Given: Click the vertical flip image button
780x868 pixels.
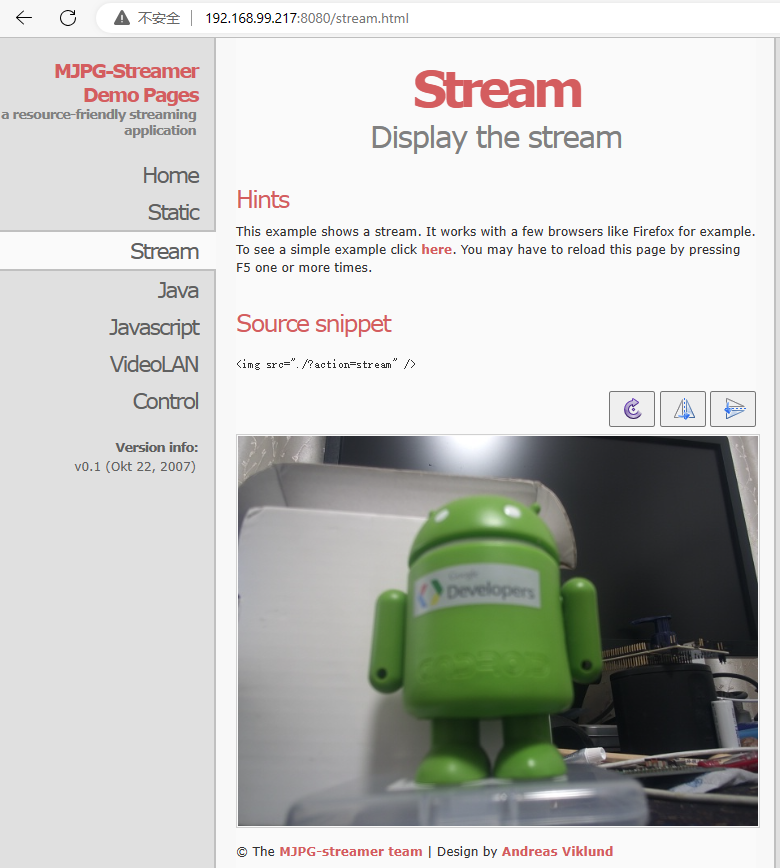Looking at the screenshot, I should [x=733, y=409].
